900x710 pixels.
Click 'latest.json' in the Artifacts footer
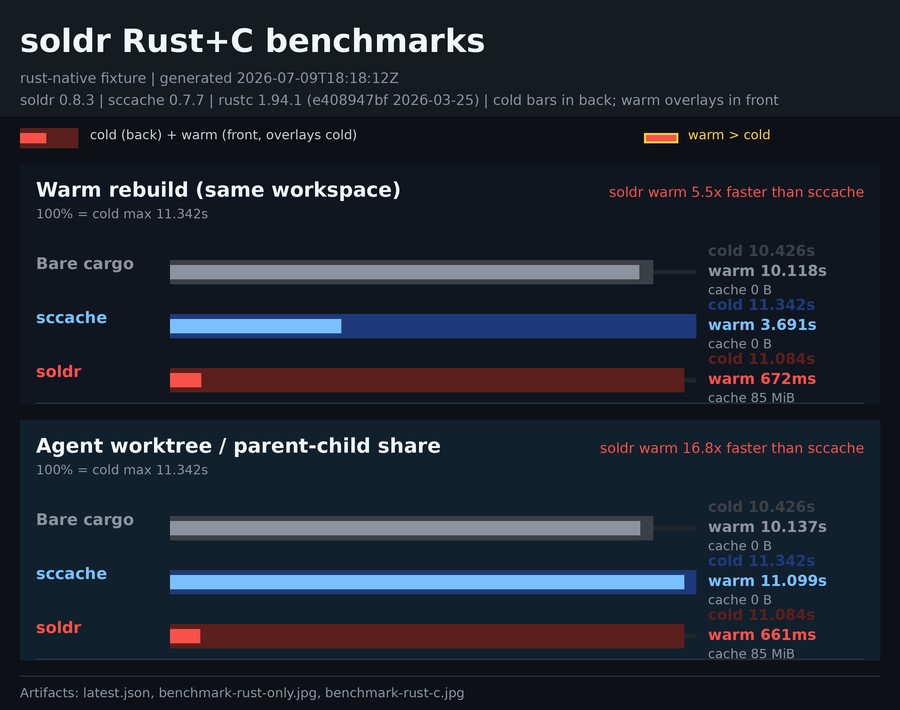pyautogui.click(x=117, y=693)
